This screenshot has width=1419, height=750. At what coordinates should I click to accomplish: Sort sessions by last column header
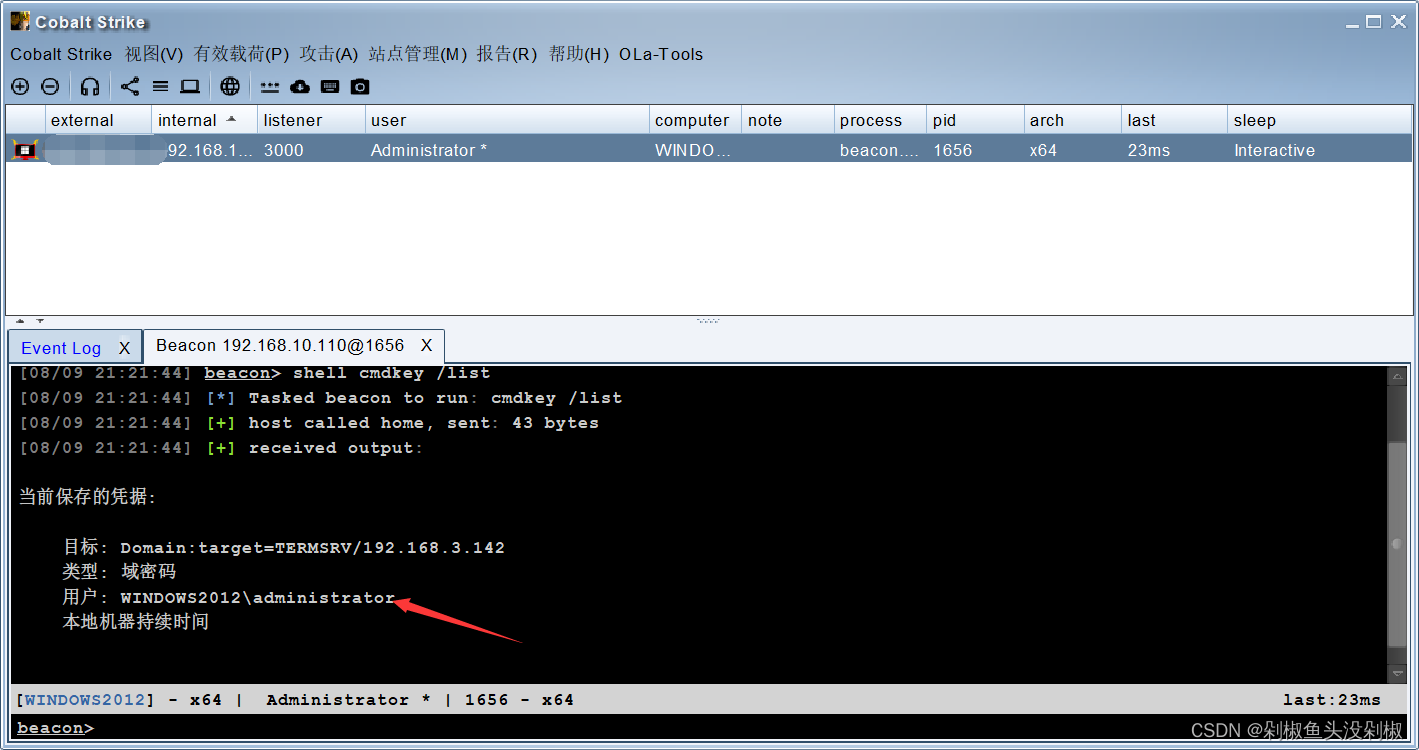point(1174,120)
